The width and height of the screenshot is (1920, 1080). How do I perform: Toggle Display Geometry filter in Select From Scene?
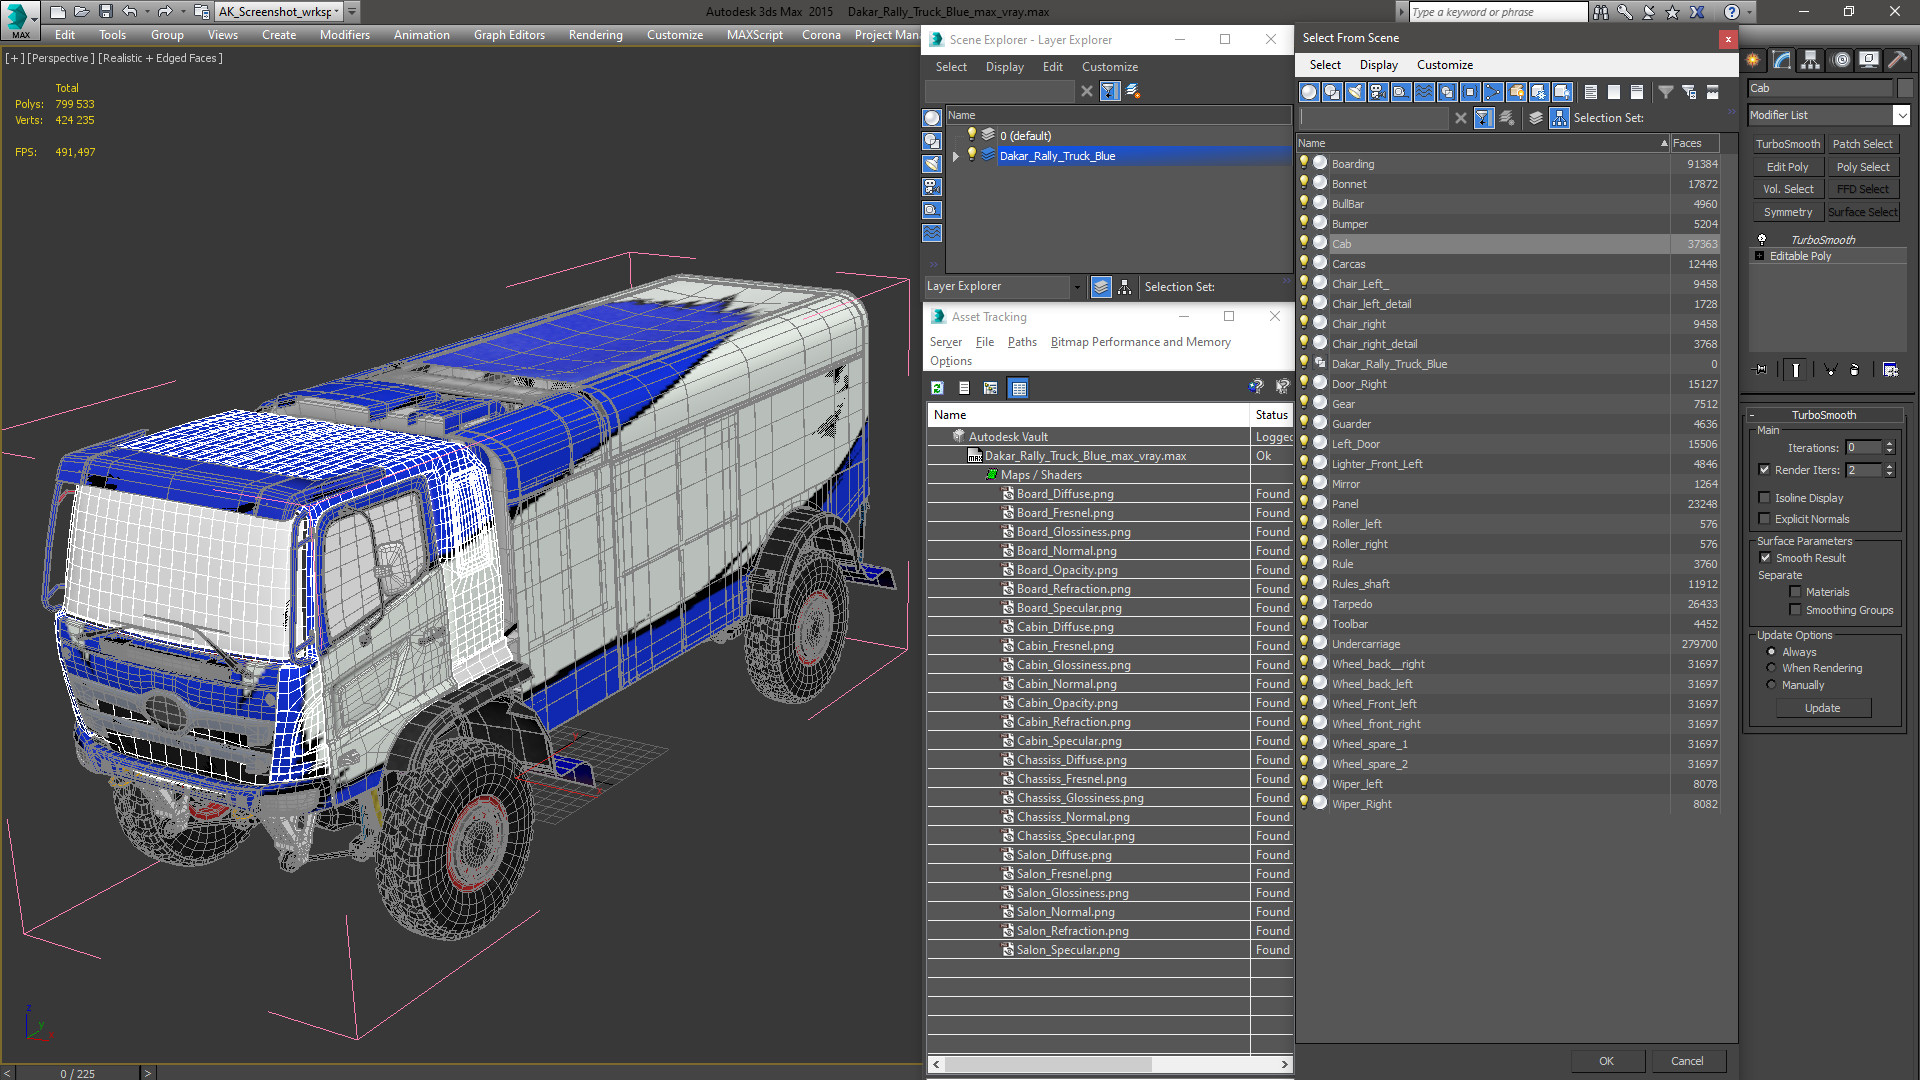[1309, 92]
